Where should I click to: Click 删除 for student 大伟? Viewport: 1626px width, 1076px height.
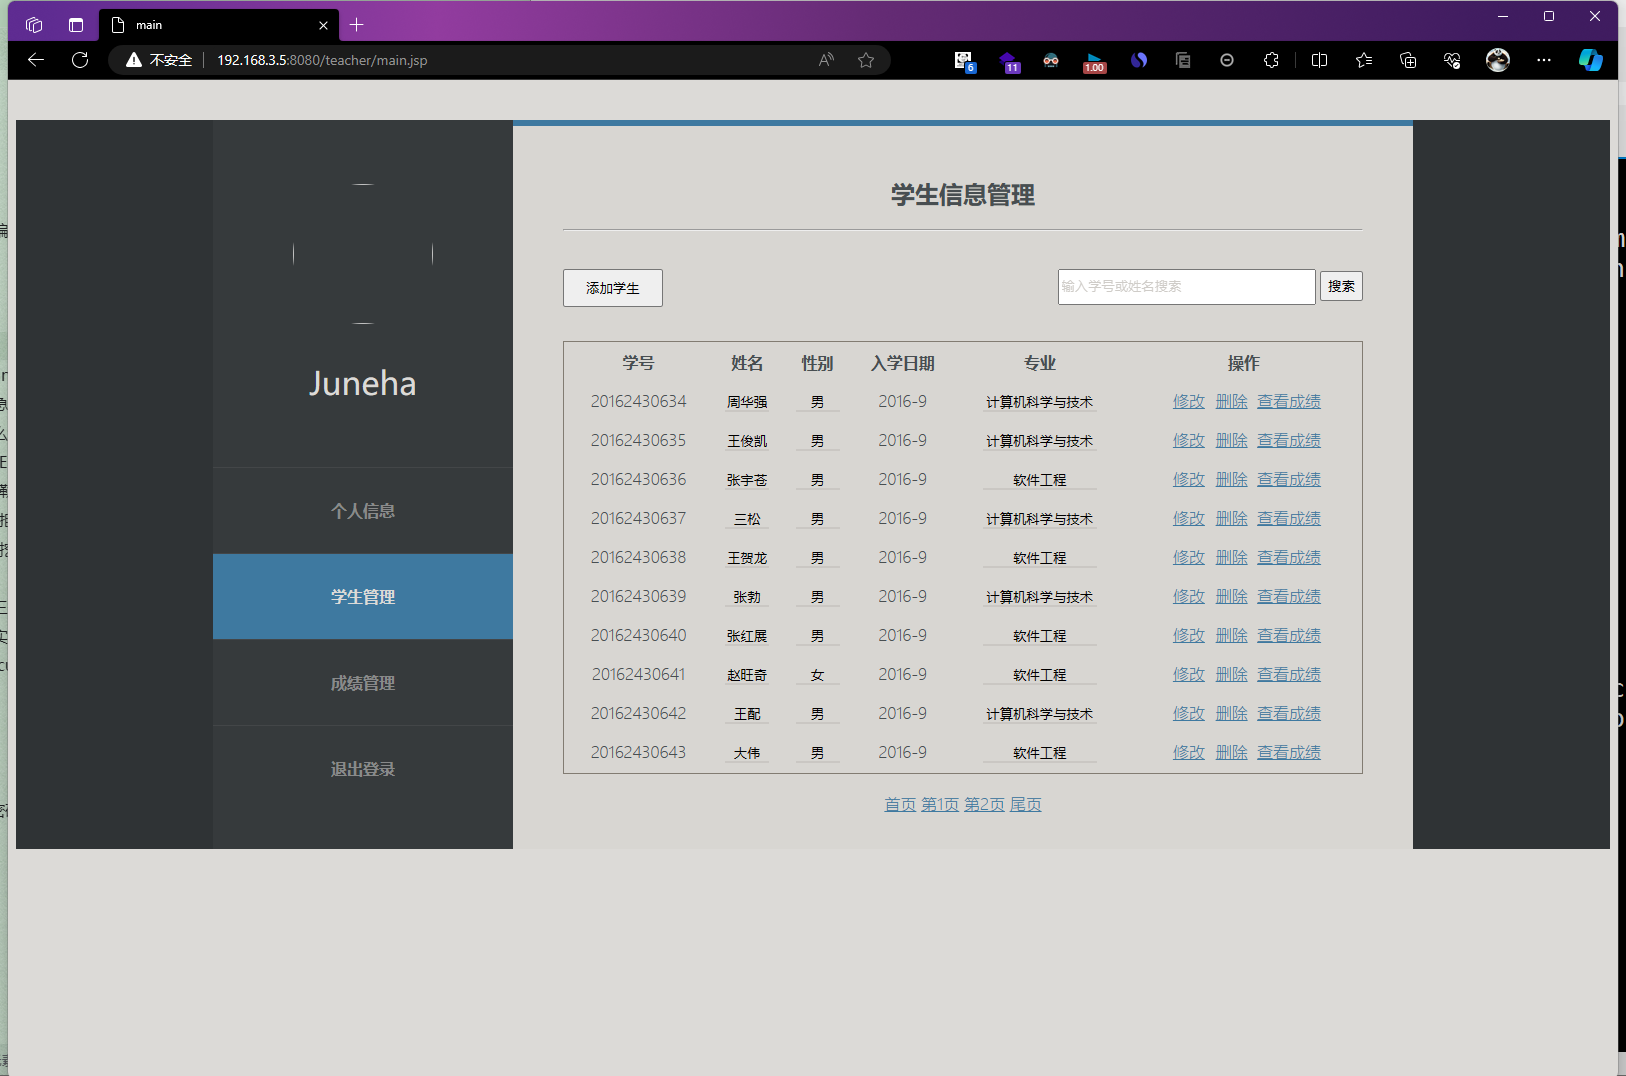coord(1232,753)
